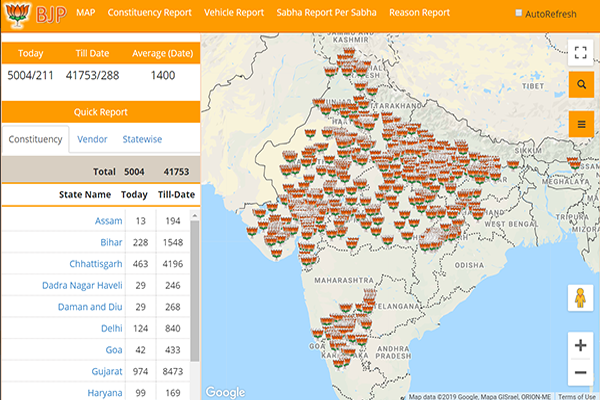Click Gujarat's Till-Date value 8473
Viewport: 600px width, 400px height.
[173, 371]
